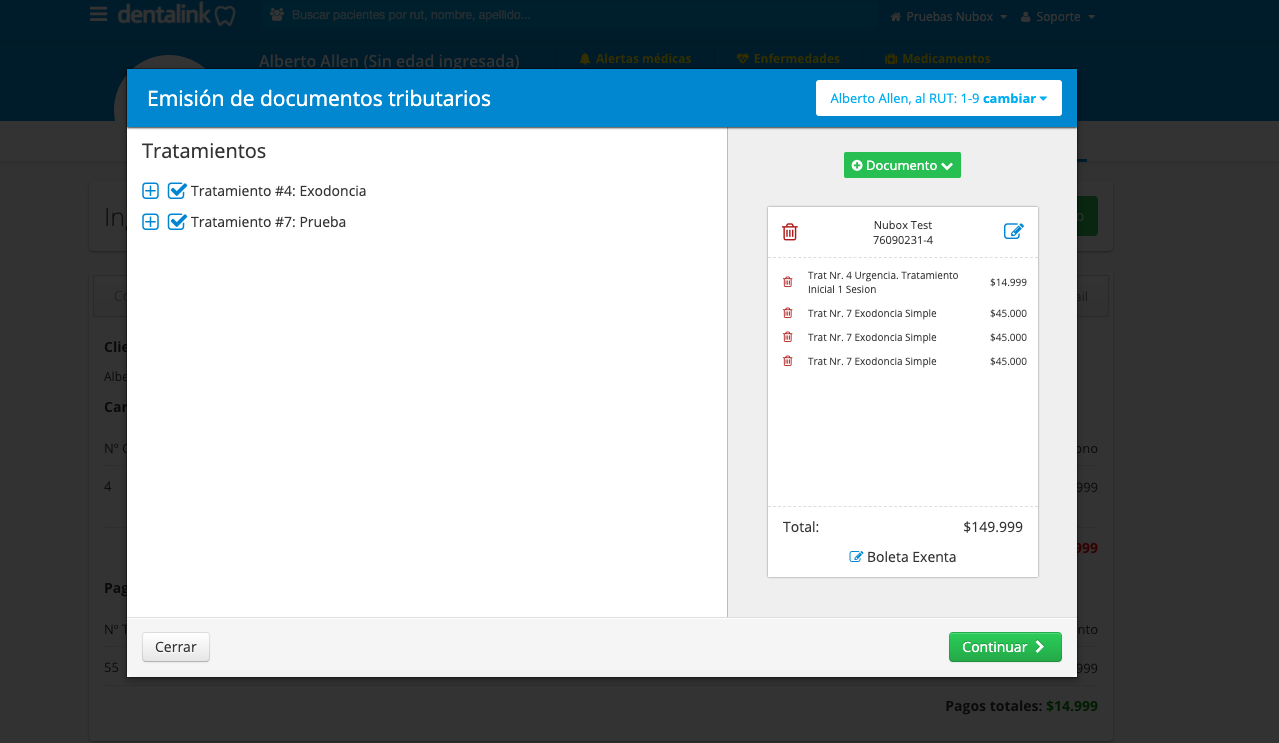Delete the entire Nubox Test document

[789, 232]
